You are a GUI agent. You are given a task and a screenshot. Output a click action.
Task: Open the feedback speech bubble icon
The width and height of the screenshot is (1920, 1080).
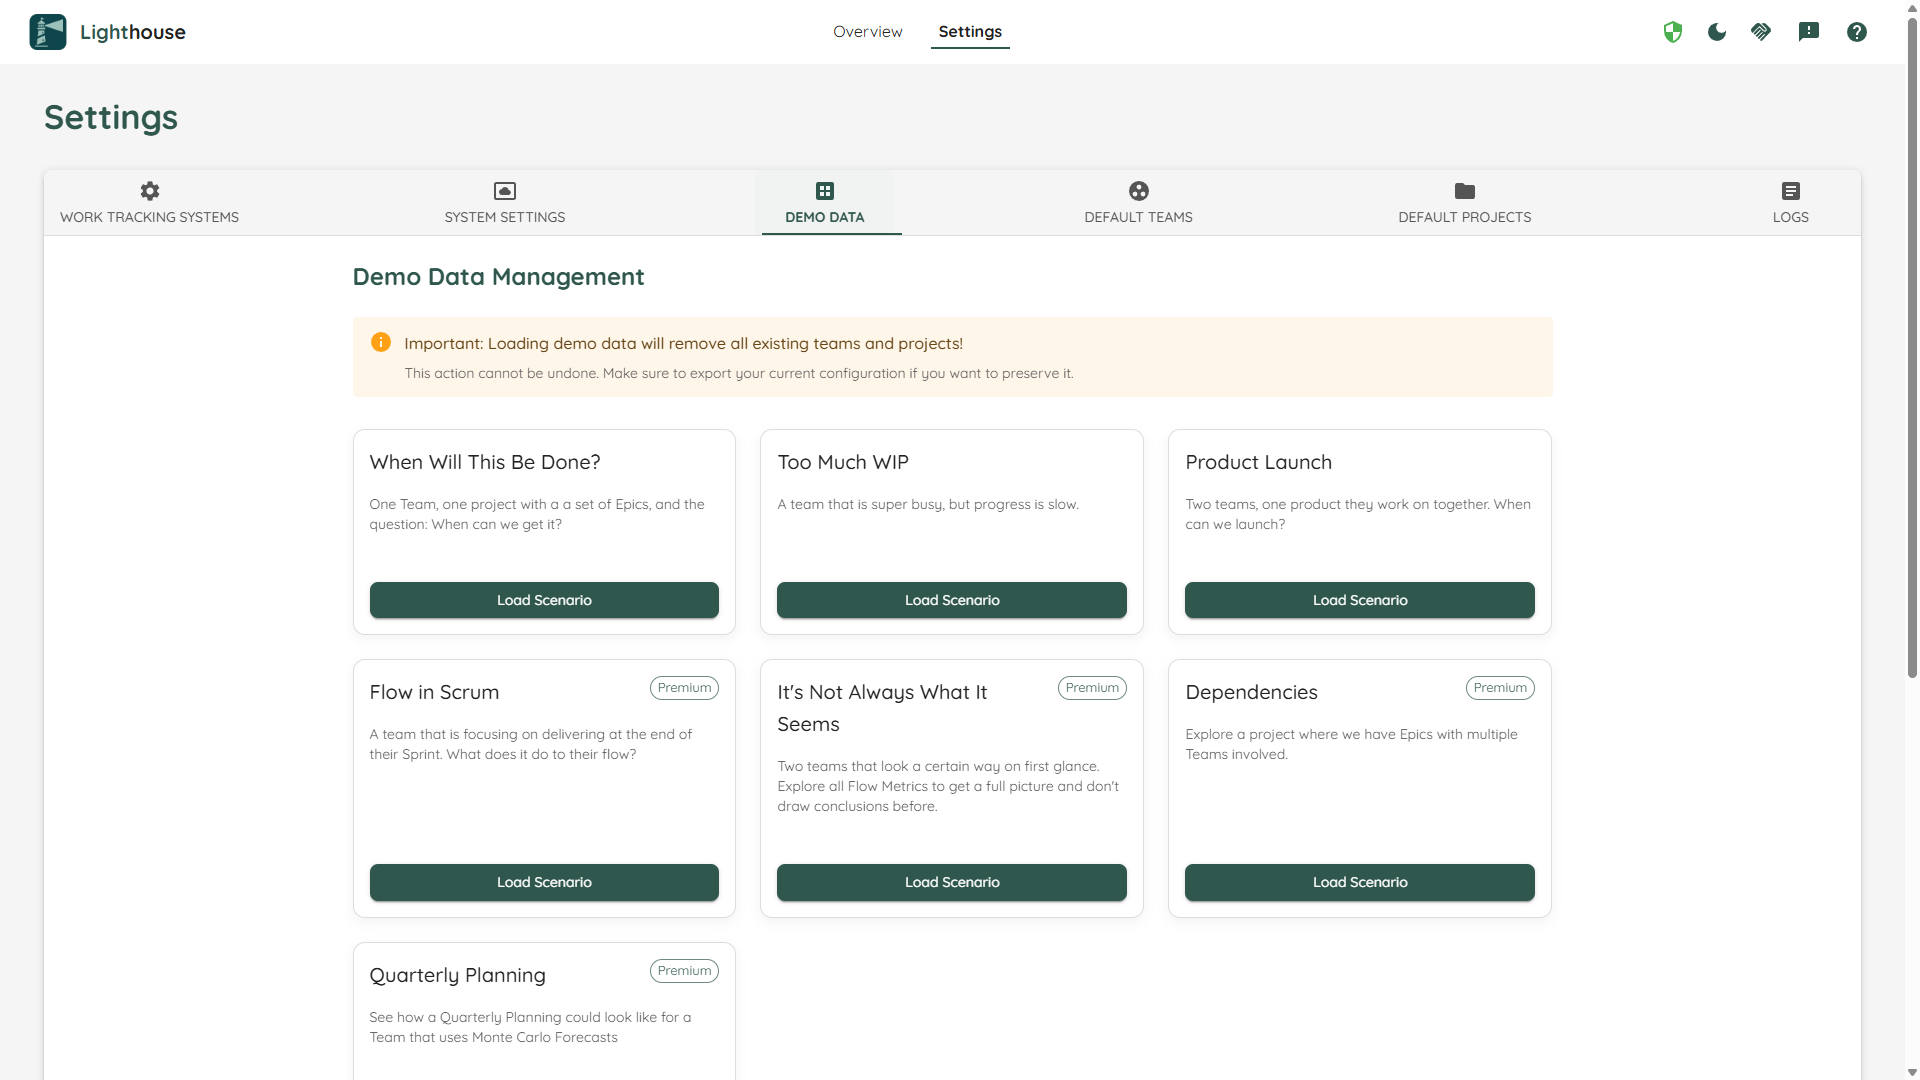click(x=1808, y=32)
